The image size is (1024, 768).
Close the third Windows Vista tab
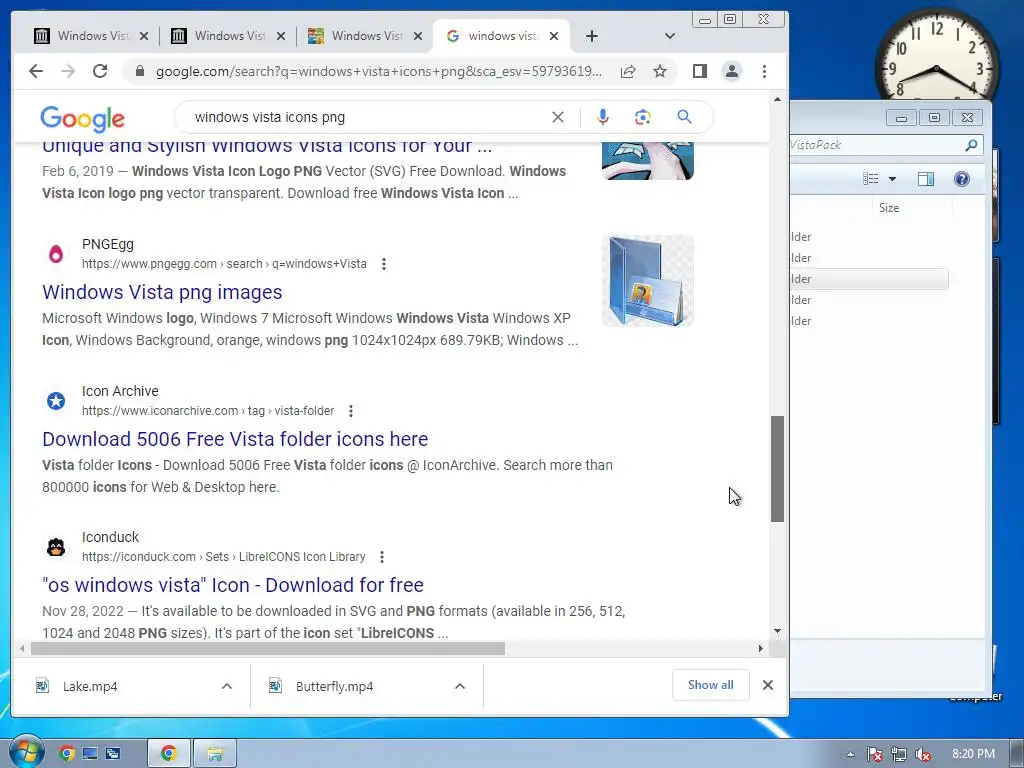click(419, 36)
